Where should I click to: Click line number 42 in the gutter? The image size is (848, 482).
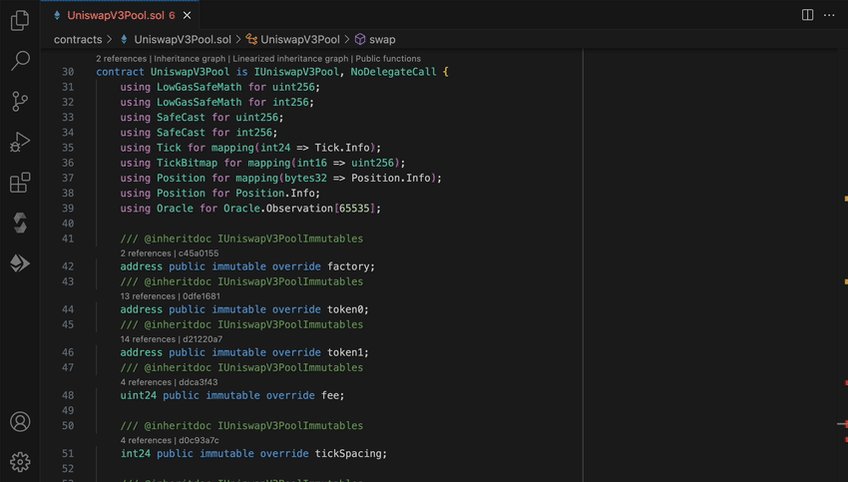pos(68,266)
